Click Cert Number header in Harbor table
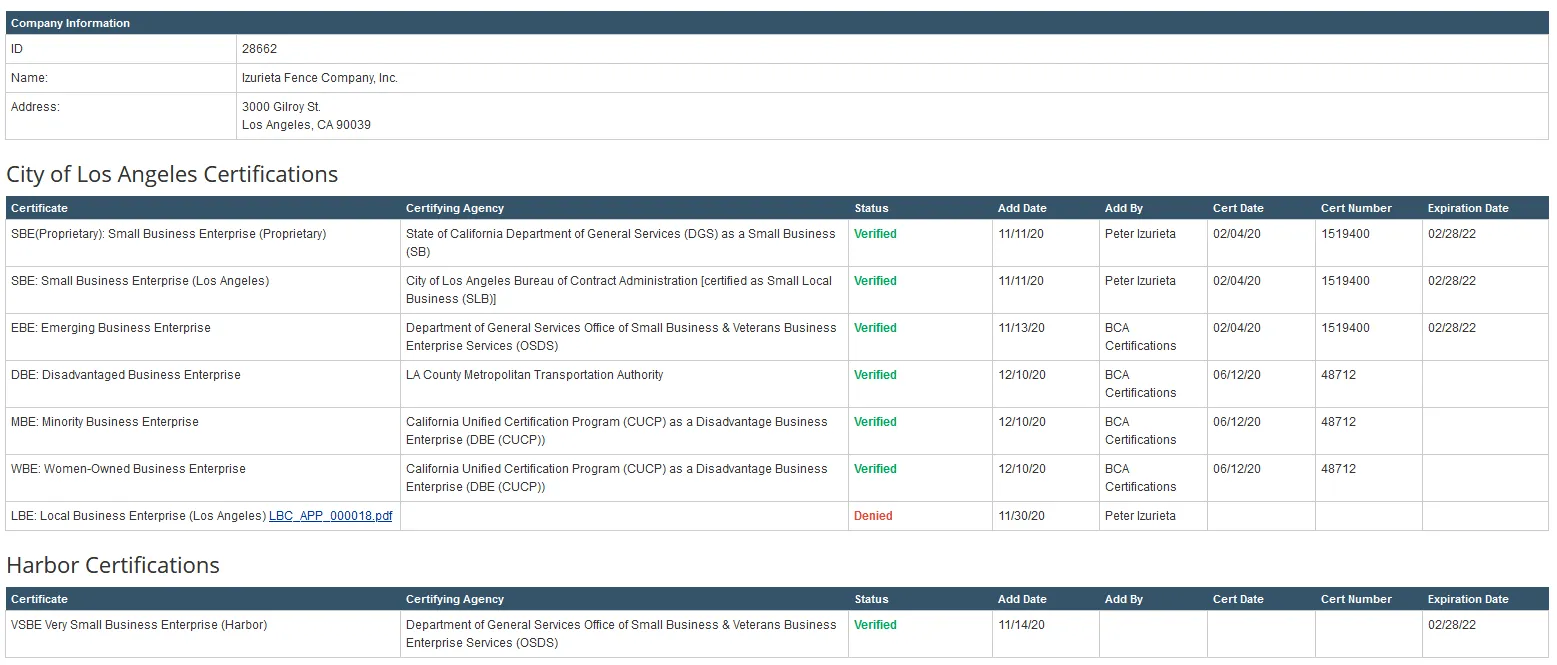The height and width of the screenshot is (665, 1557). point(1355,599)
